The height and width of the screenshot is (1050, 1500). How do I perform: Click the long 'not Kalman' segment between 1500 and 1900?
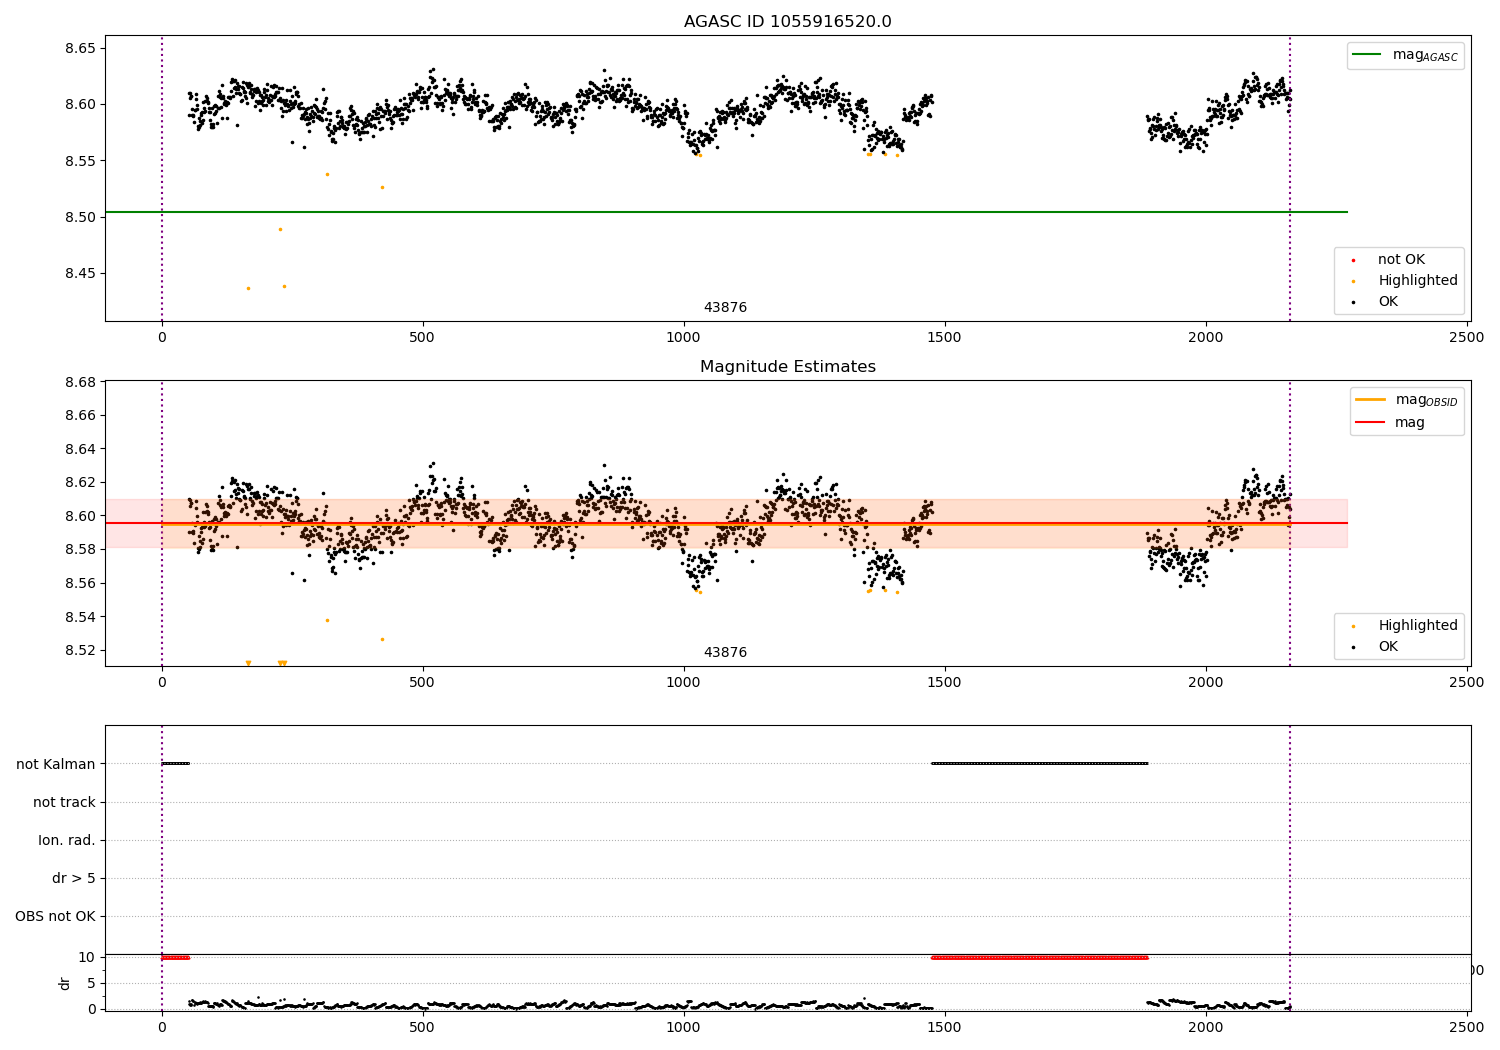coord(1039,764)
